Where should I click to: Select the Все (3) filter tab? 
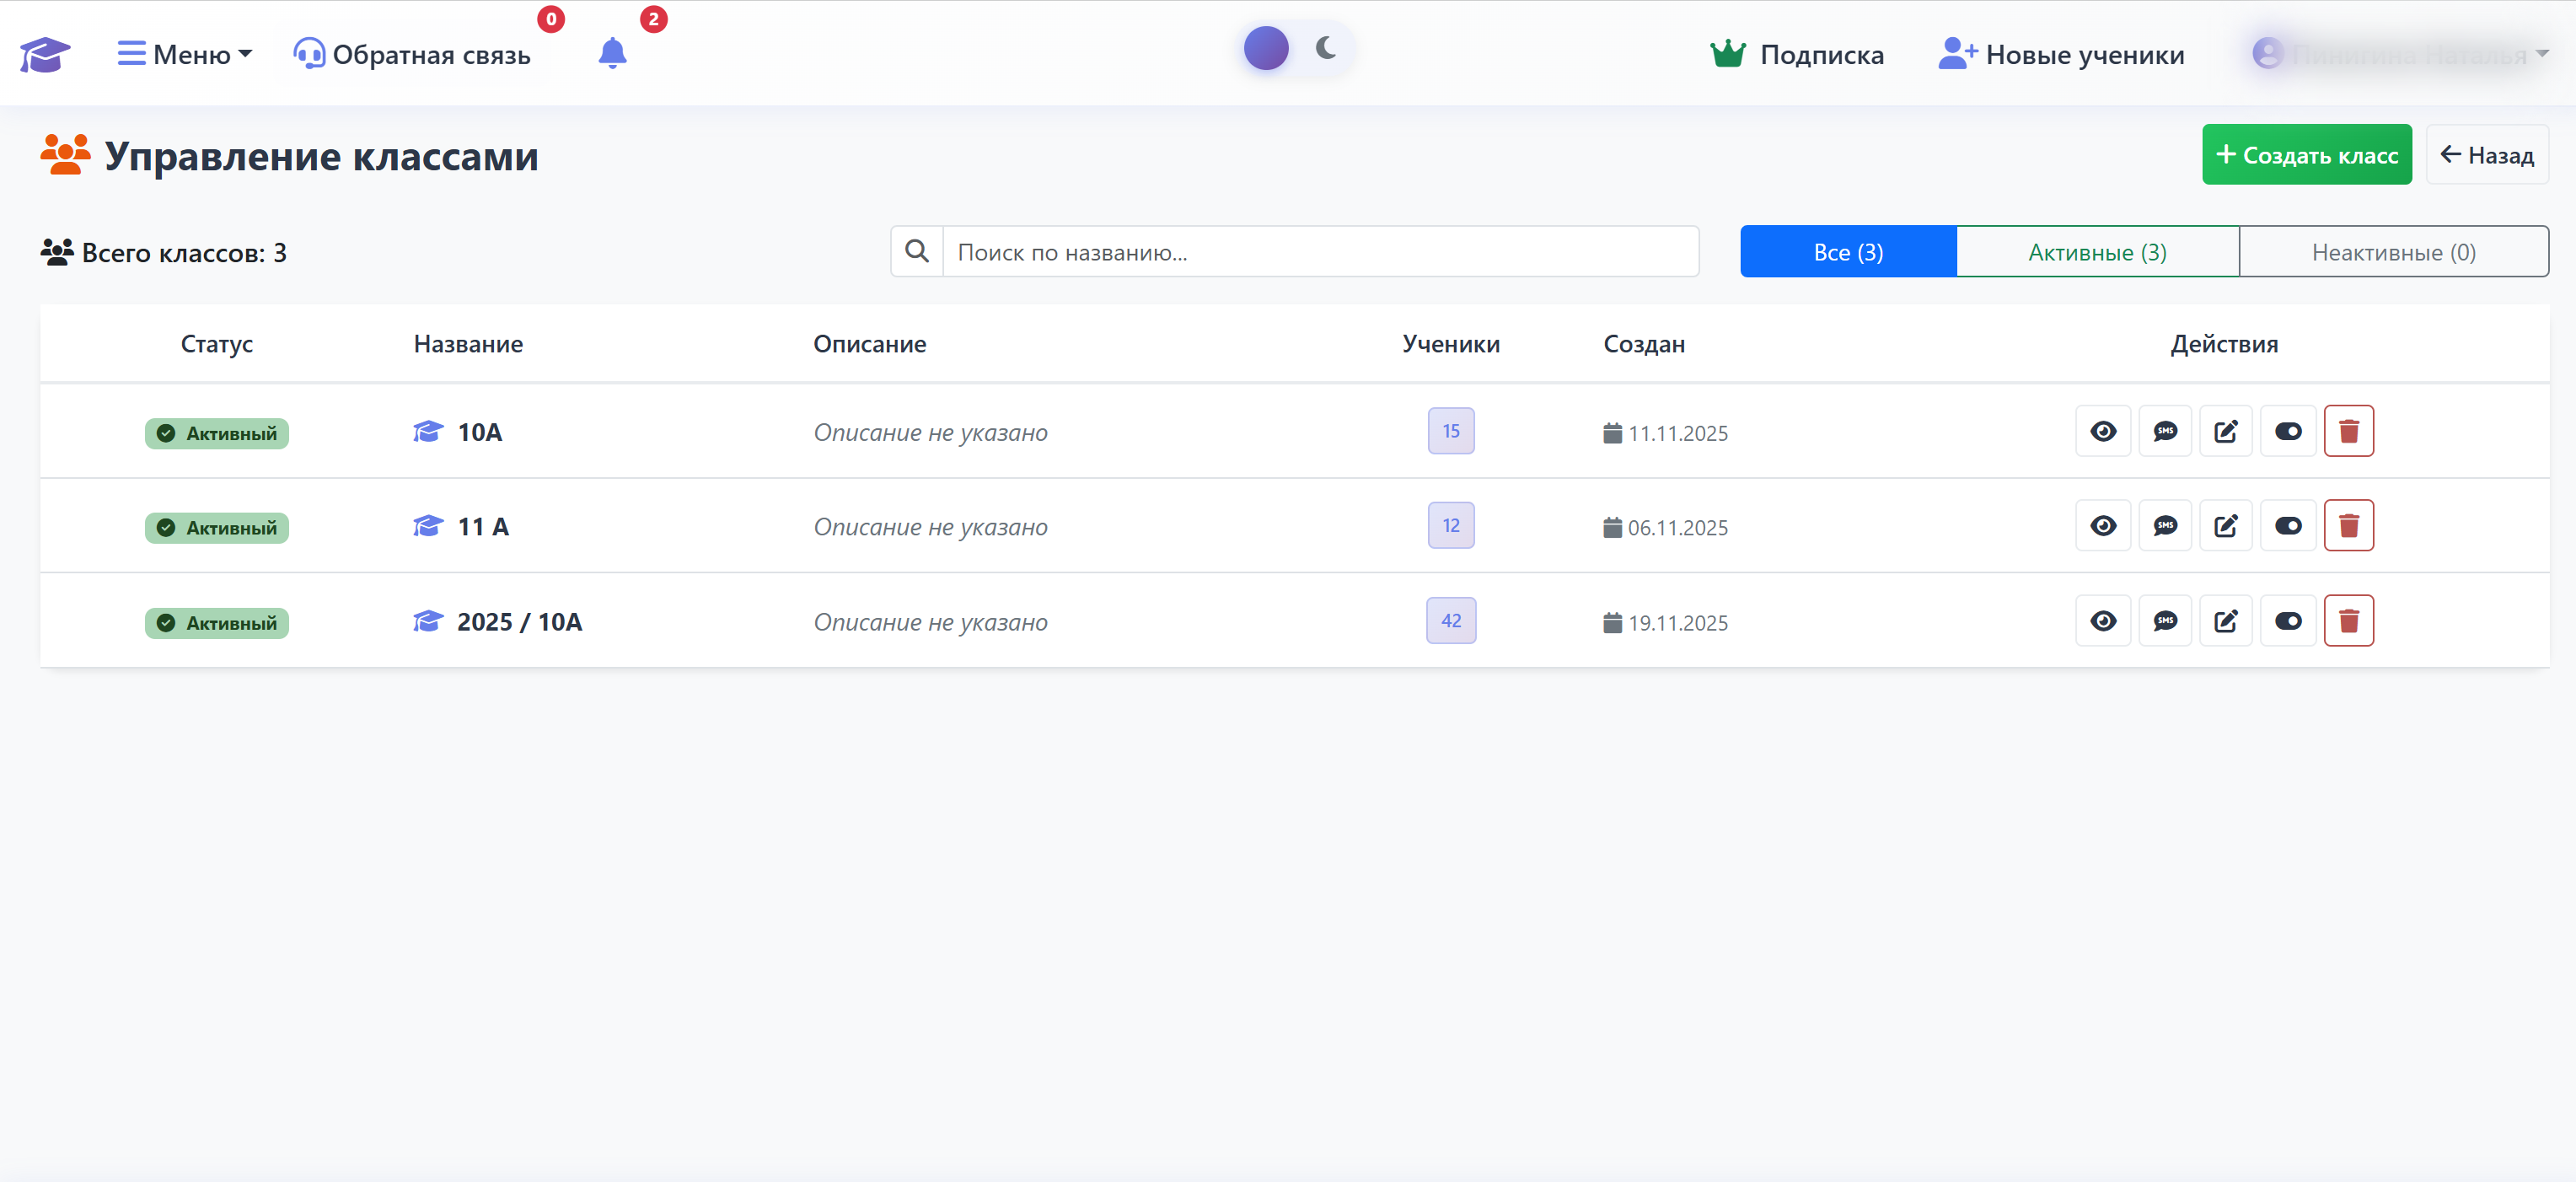tap(1848, 252)
